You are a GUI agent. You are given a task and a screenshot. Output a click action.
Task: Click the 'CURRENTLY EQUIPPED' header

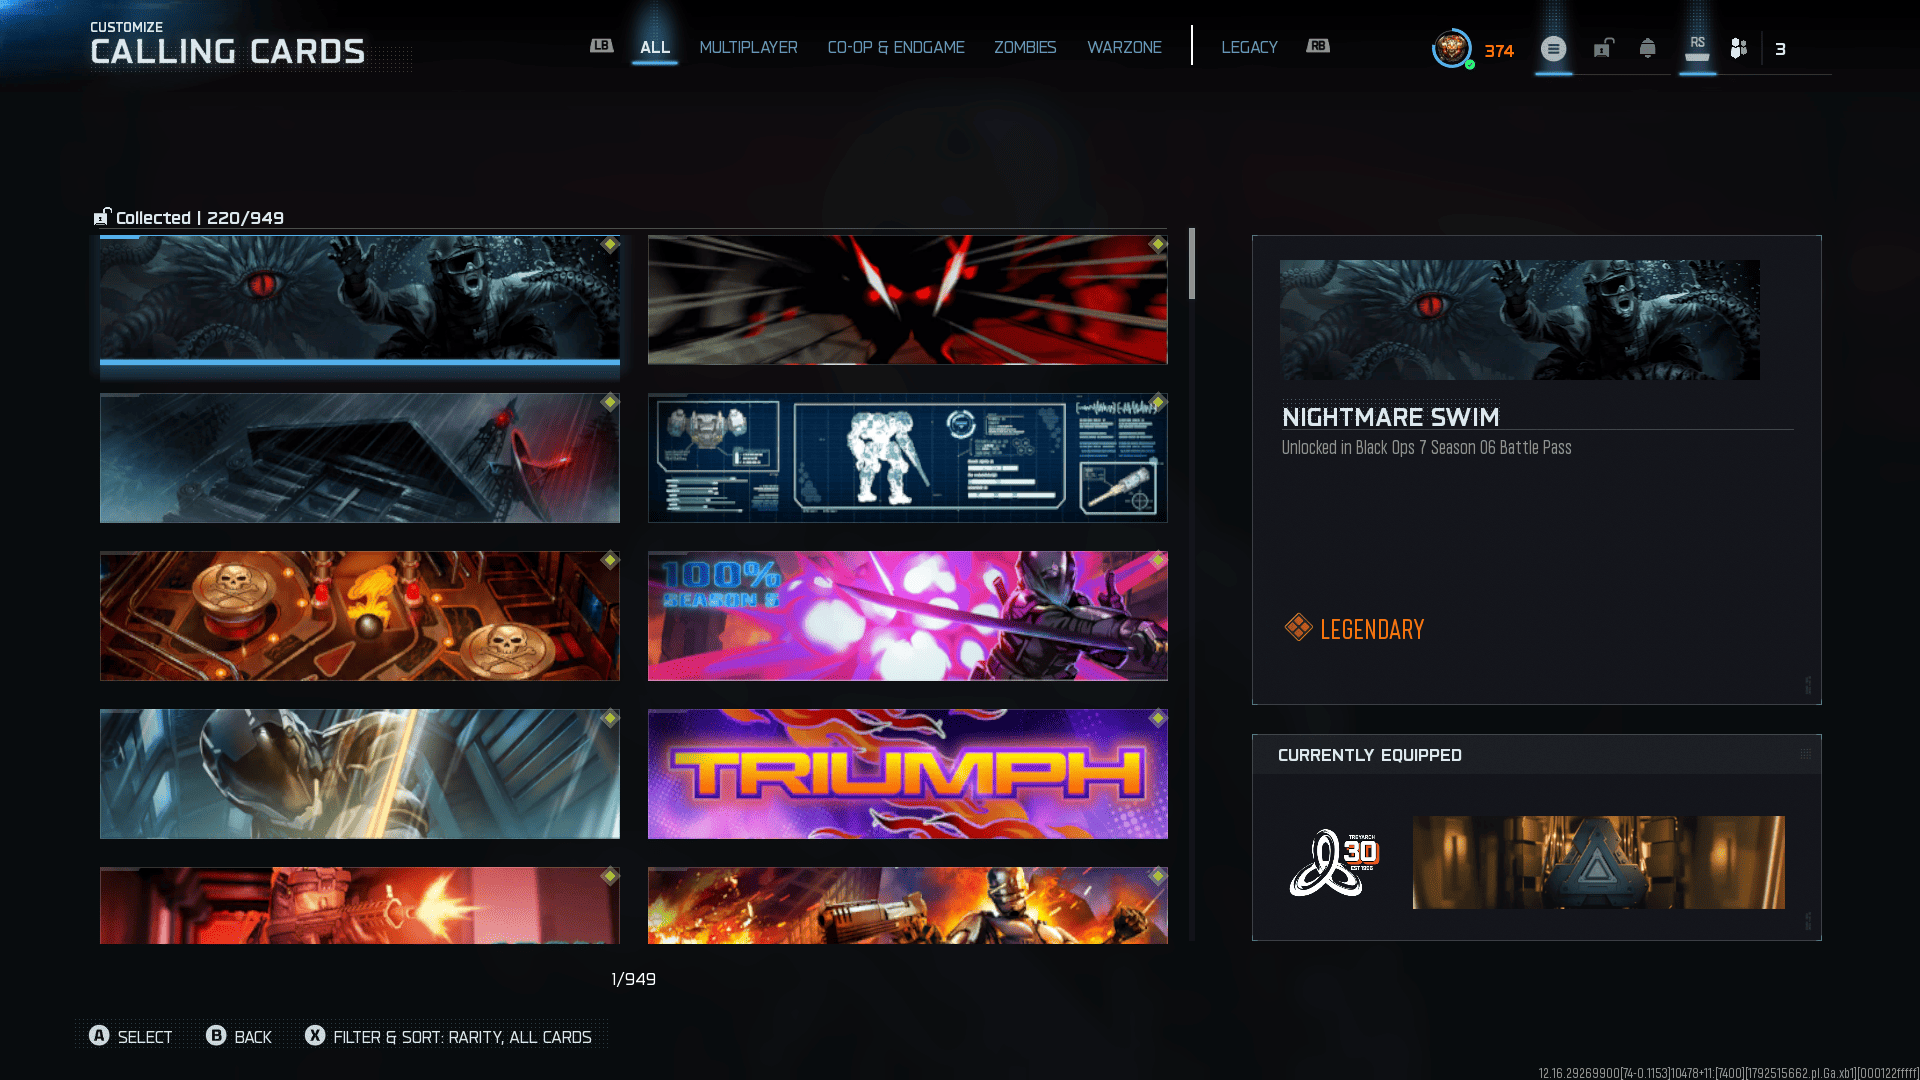(x=1370, y=755)
